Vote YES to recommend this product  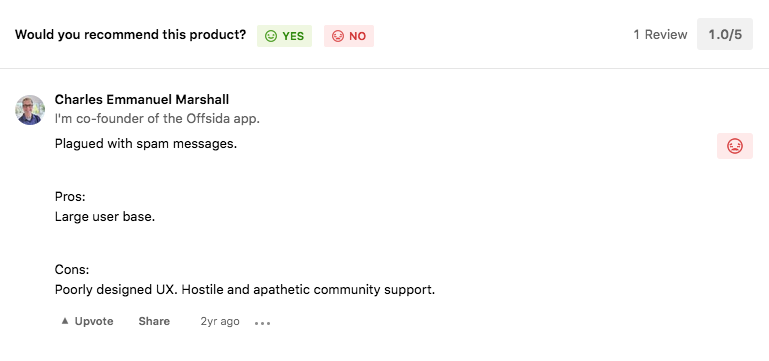pos(284,36)
